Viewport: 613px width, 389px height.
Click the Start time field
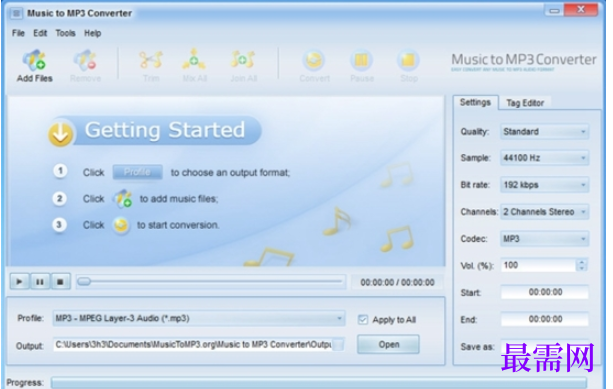tap(545, 292)
